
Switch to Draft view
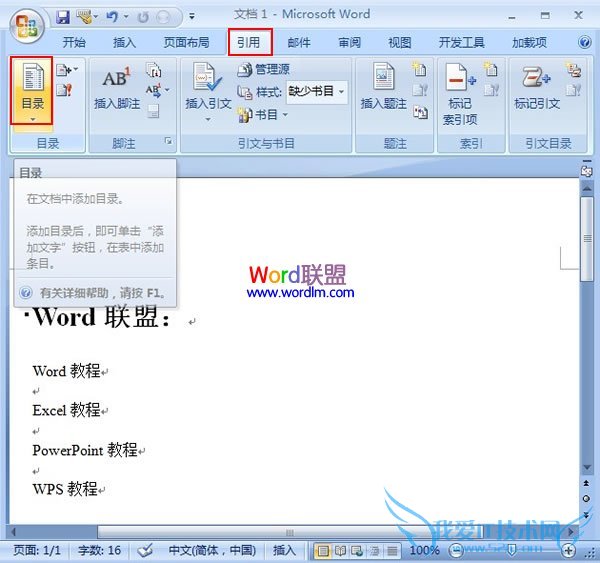click(392, 551)
